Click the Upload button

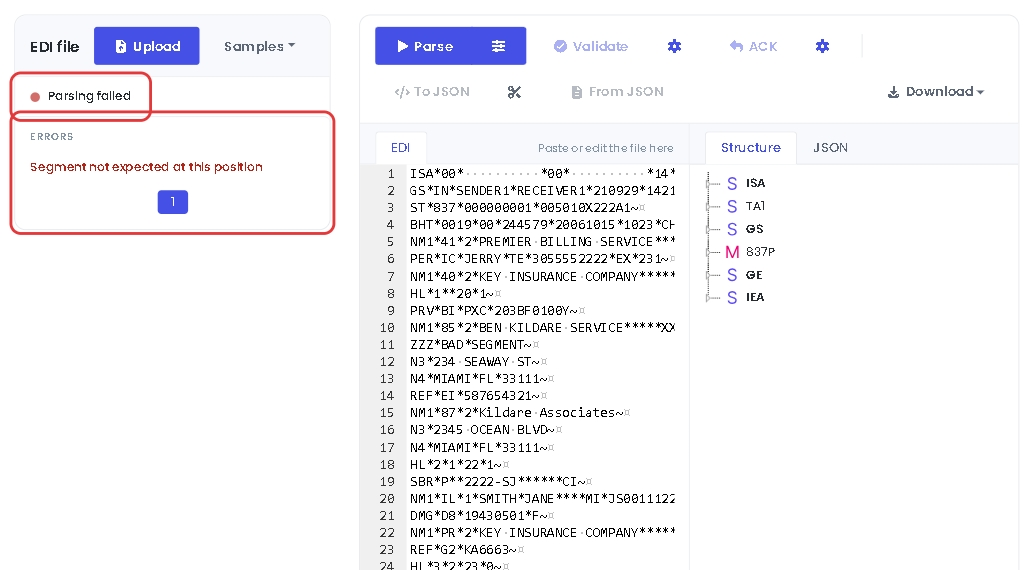pos(146,46)
